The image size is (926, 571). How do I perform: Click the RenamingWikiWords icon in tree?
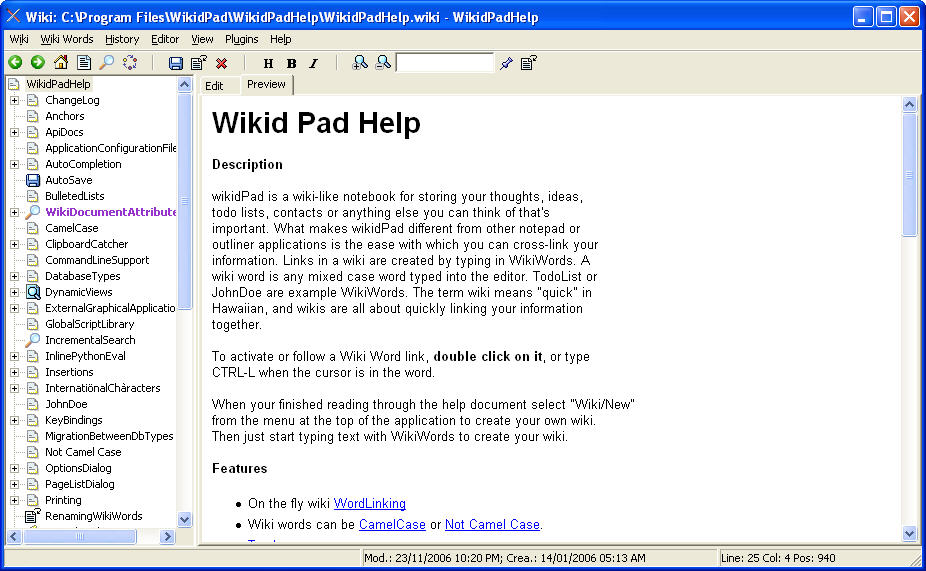tap(32, 515)
